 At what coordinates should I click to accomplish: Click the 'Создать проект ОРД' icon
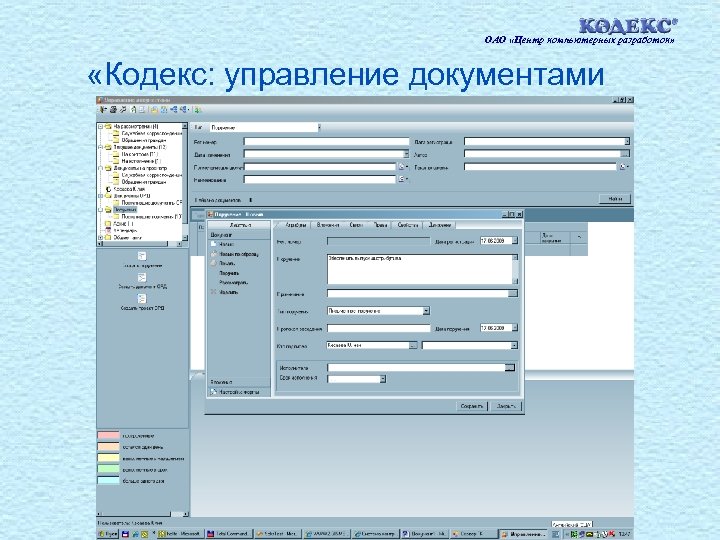[142, 299]
